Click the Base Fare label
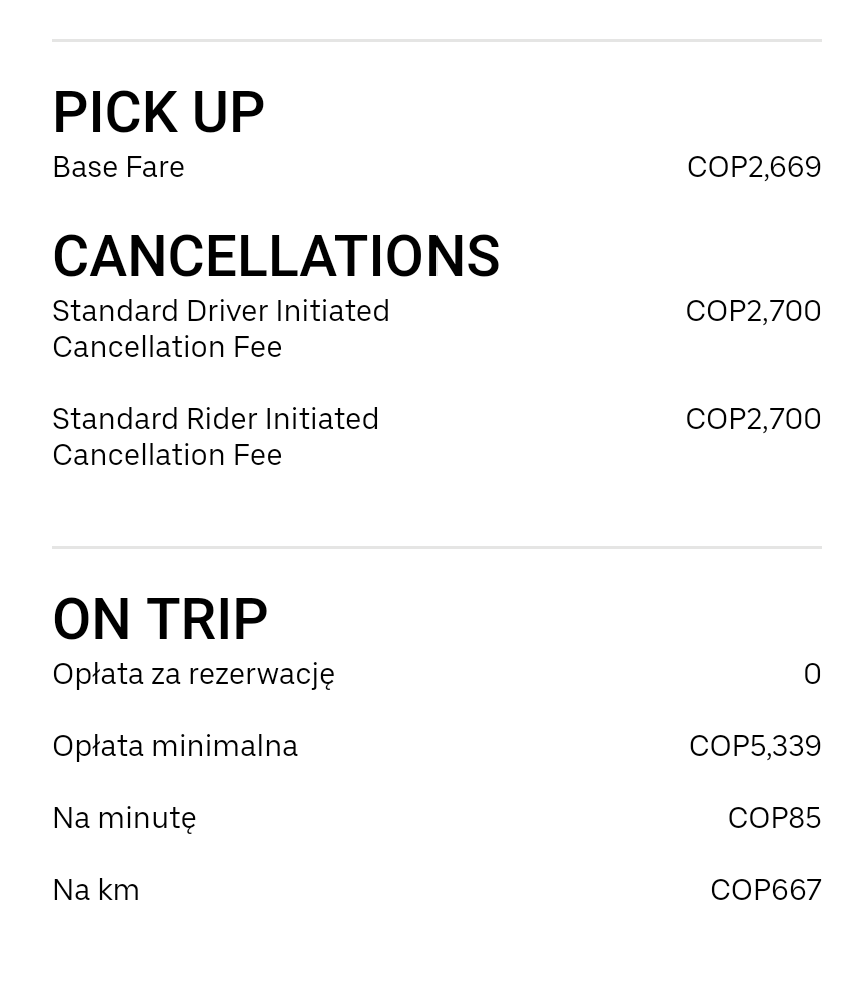The width and height of the screenshot is (845, 992). 118,167
